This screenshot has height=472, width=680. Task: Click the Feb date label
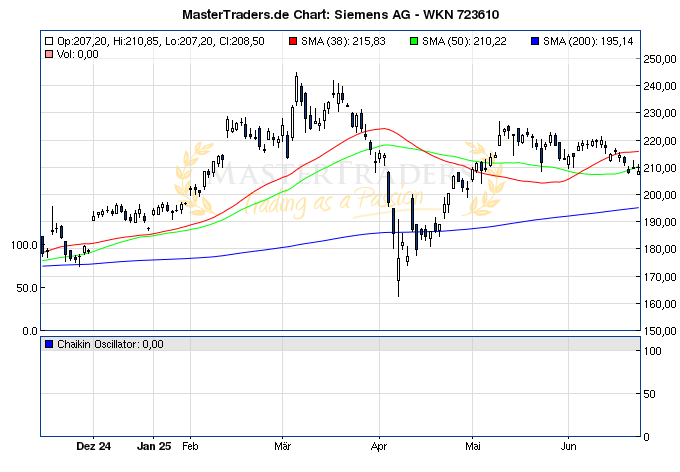(190, 446)
